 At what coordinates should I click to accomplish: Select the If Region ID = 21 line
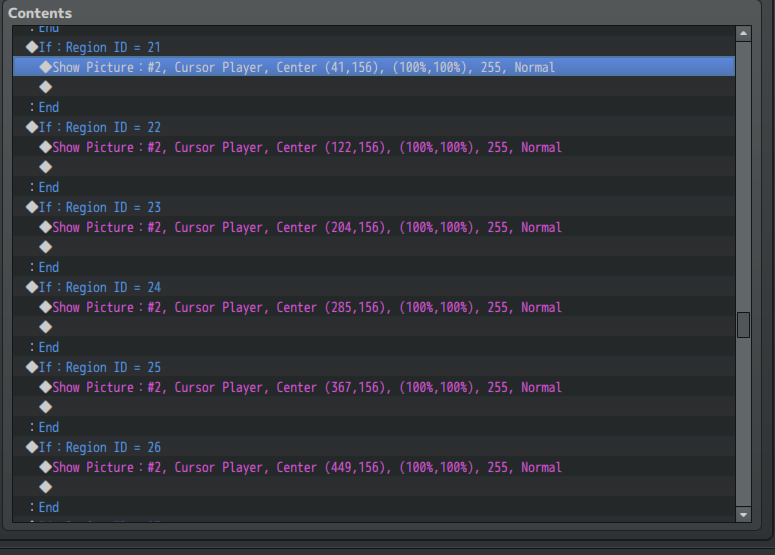[x=98, y=47]
